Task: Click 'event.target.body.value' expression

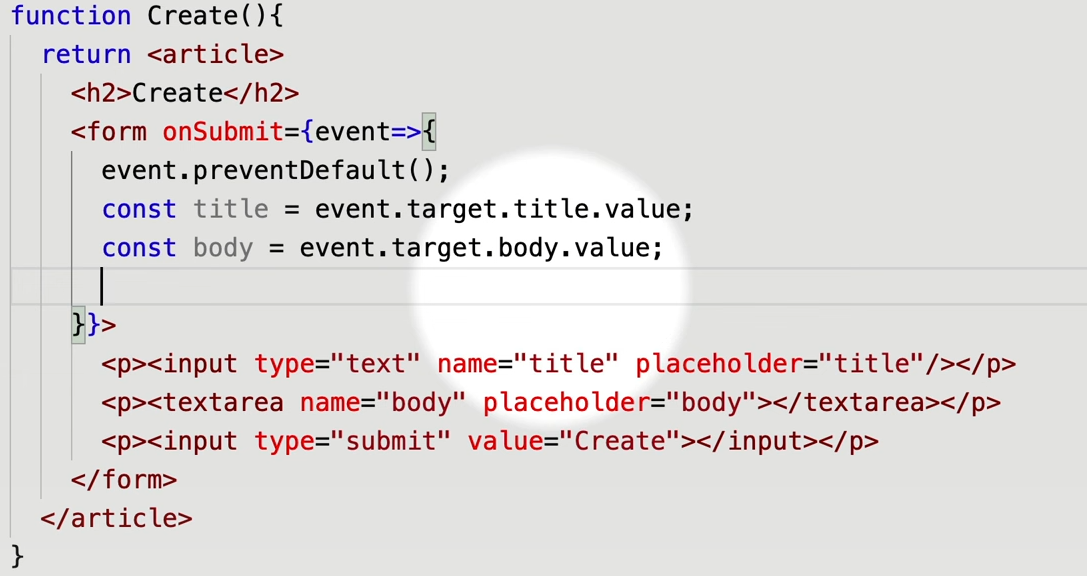Action: tap(474, 248)
